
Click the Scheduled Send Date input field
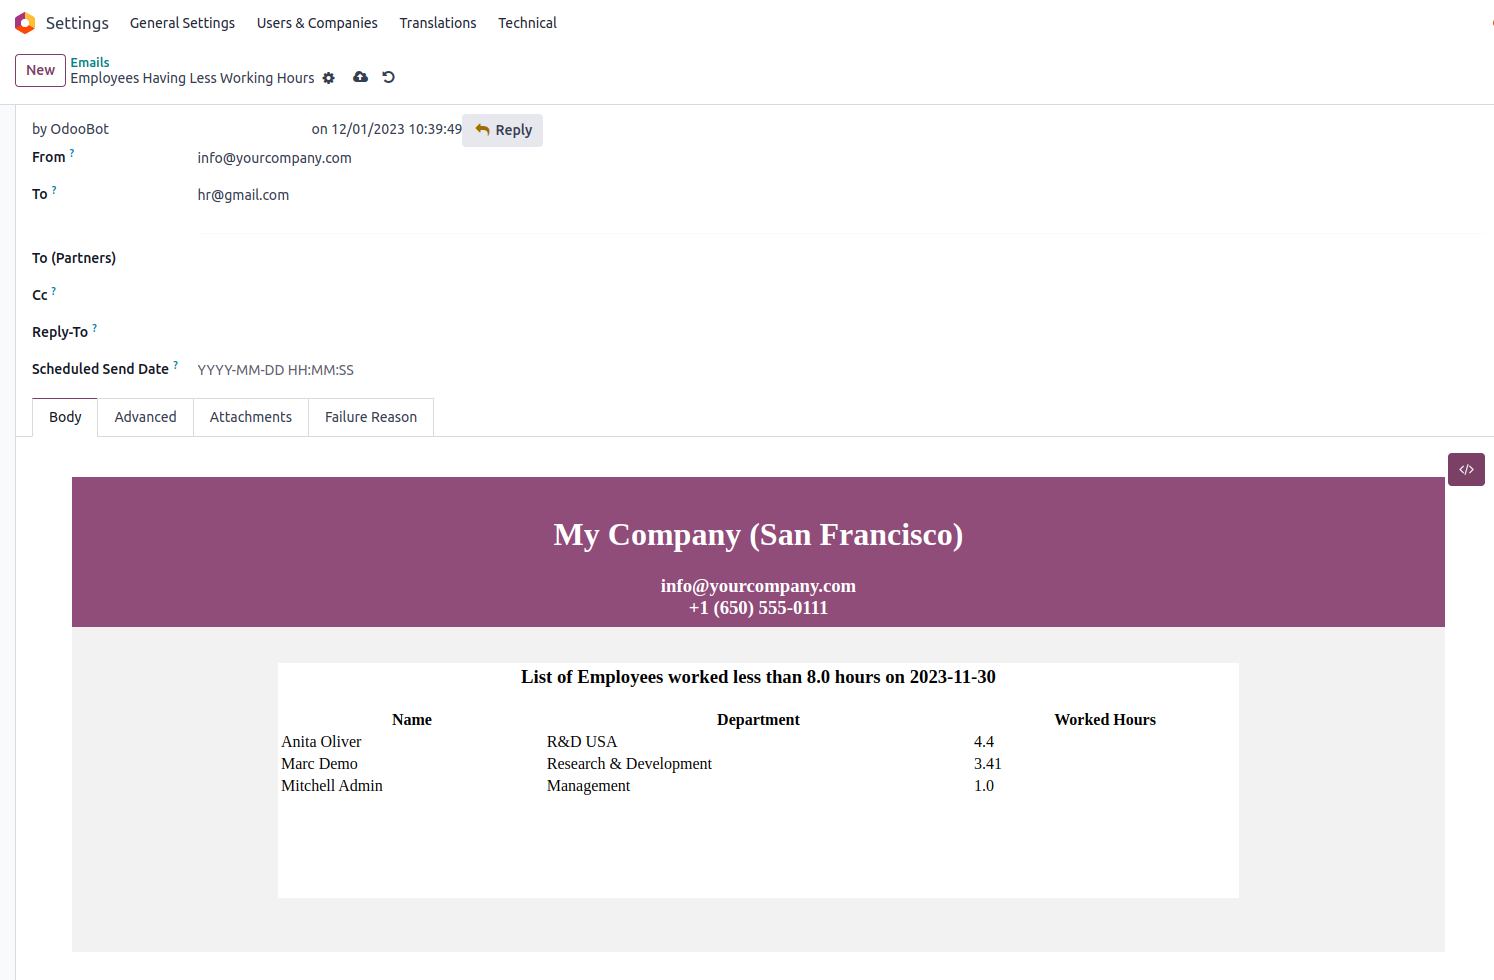tap(838, 370)
